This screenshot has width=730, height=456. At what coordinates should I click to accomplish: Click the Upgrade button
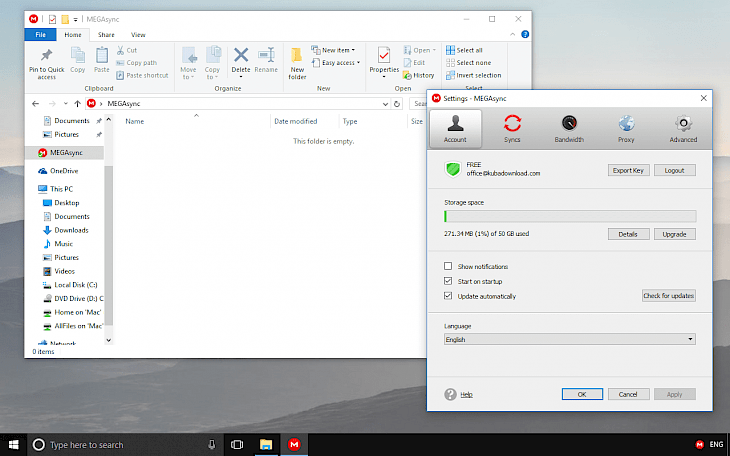point(675,234)
